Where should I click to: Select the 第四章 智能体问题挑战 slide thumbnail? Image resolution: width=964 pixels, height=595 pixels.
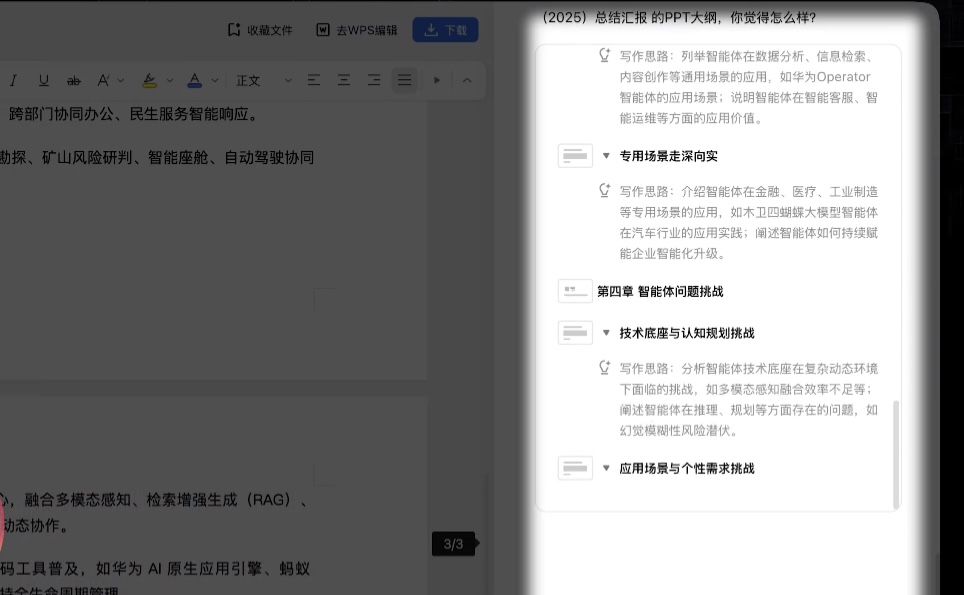(575, 291)
